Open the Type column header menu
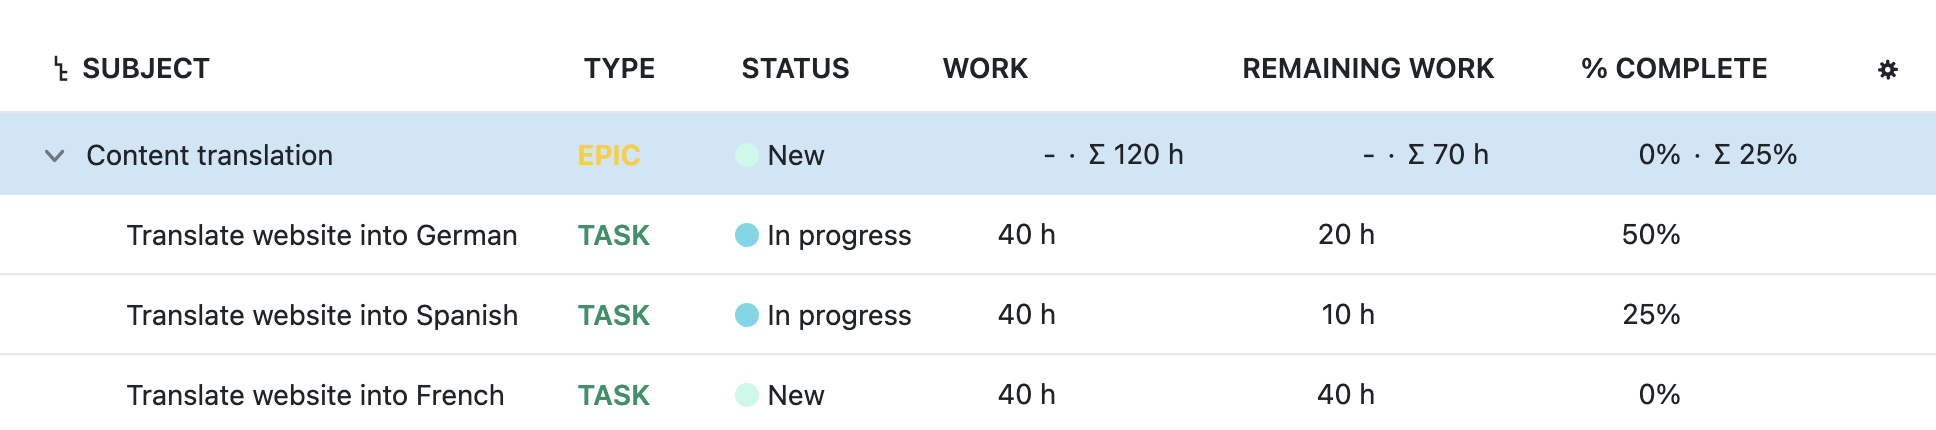The height and width of the screenshot is (430, 1936). tap(619, 69)
